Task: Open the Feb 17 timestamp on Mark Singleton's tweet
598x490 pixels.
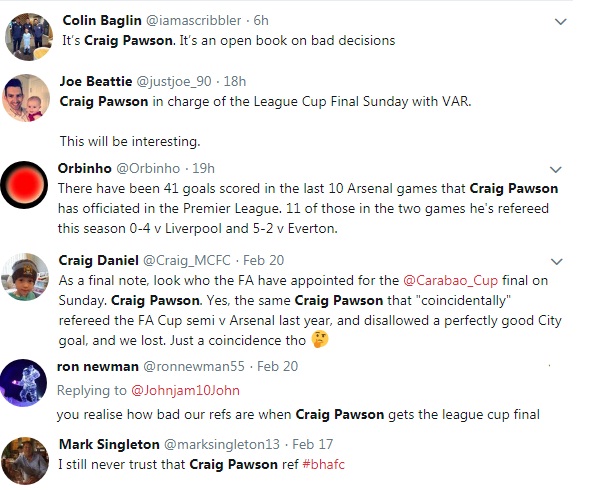Action: [x=312, y=444]
